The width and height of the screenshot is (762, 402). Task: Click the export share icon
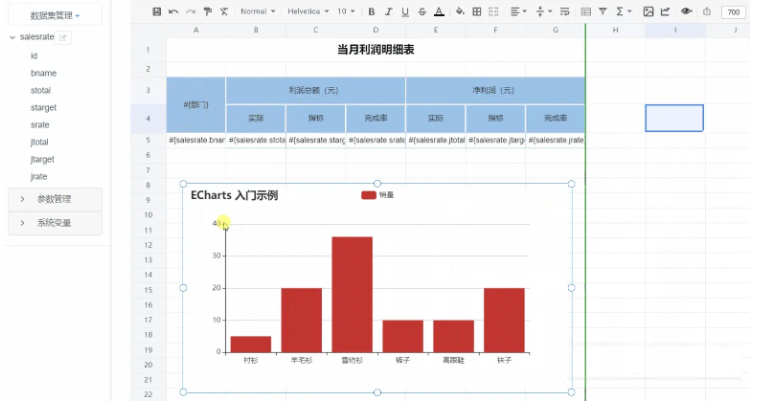707,12
